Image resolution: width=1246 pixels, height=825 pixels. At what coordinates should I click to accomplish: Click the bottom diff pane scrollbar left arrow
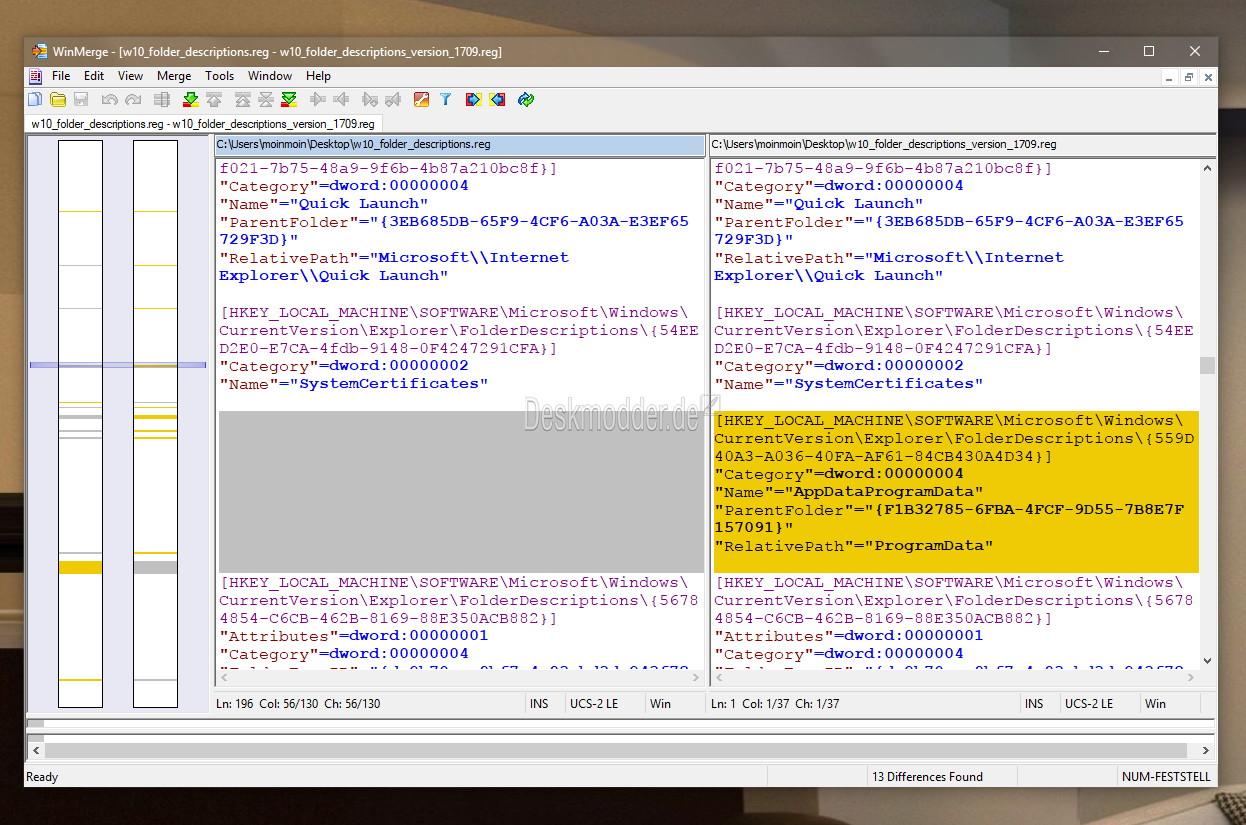[x=35, y=750]
